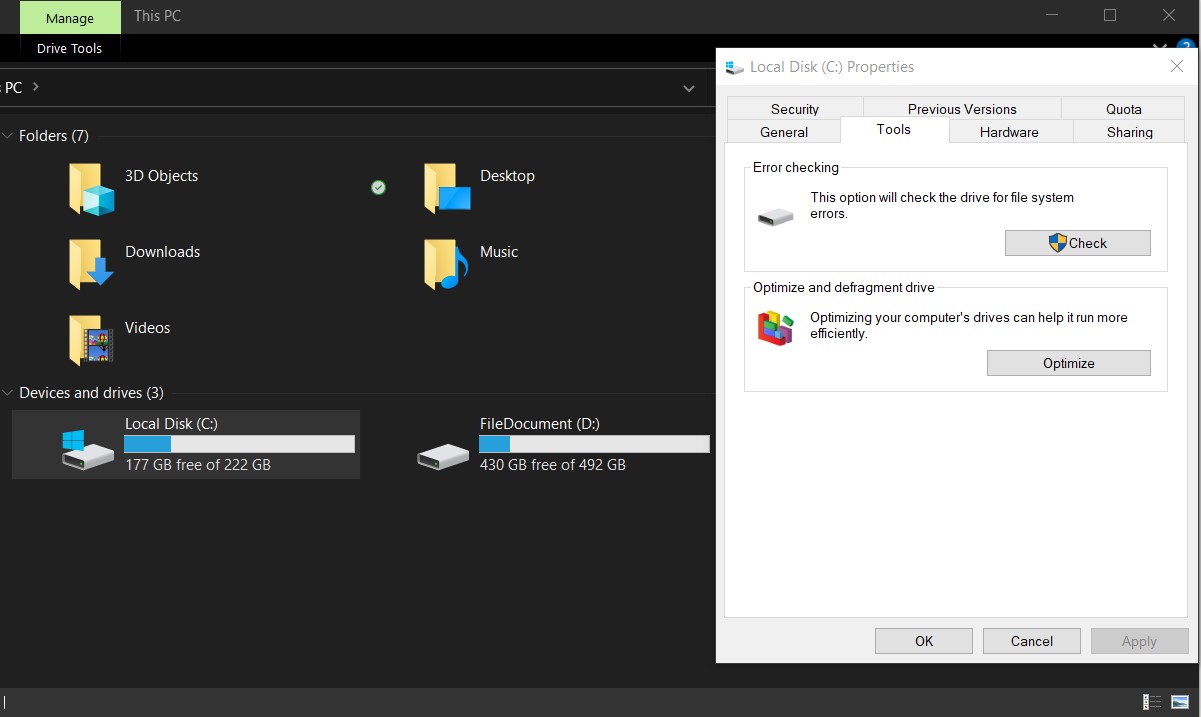This screenshot has height=717, width=1201.
Task: Maximize the This PC Explorer window
Action: pyautogui.click(x=1109, y=15)
